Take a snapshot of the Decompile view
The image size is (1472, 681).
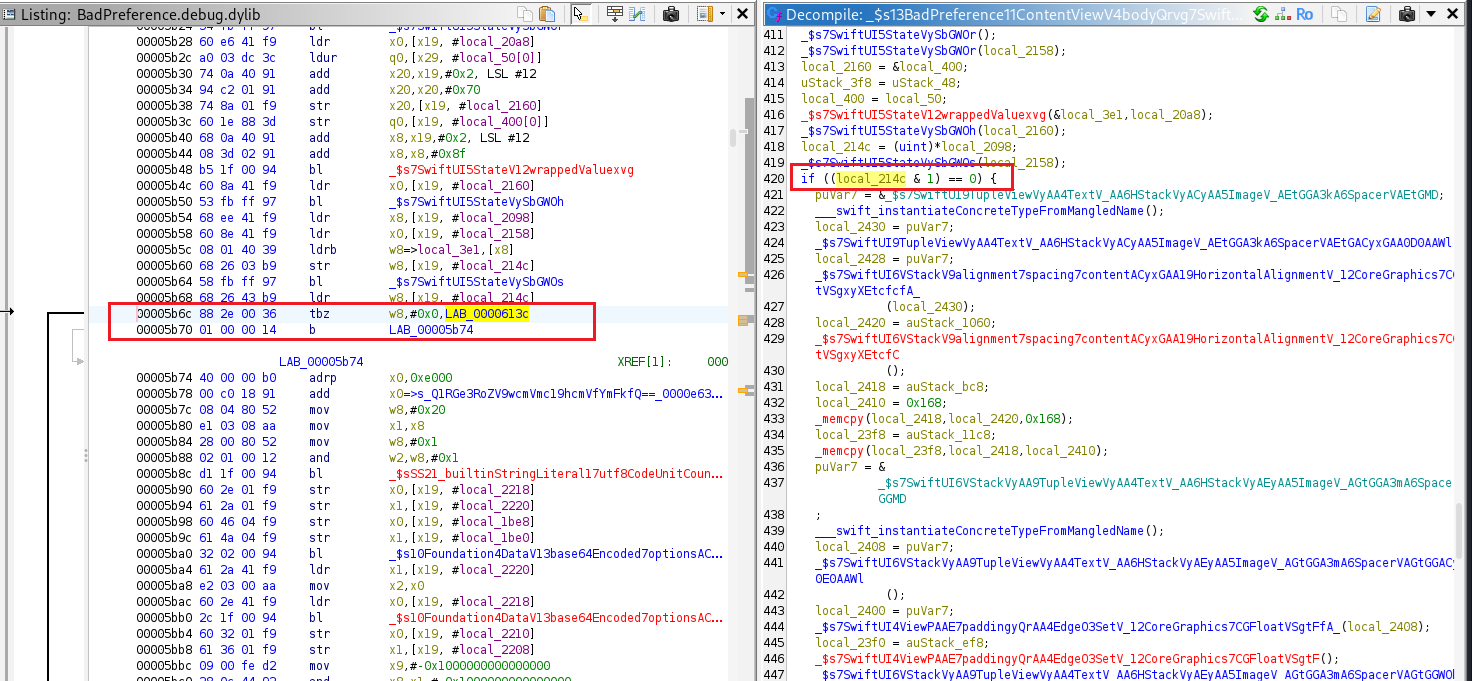point(1407,14)
